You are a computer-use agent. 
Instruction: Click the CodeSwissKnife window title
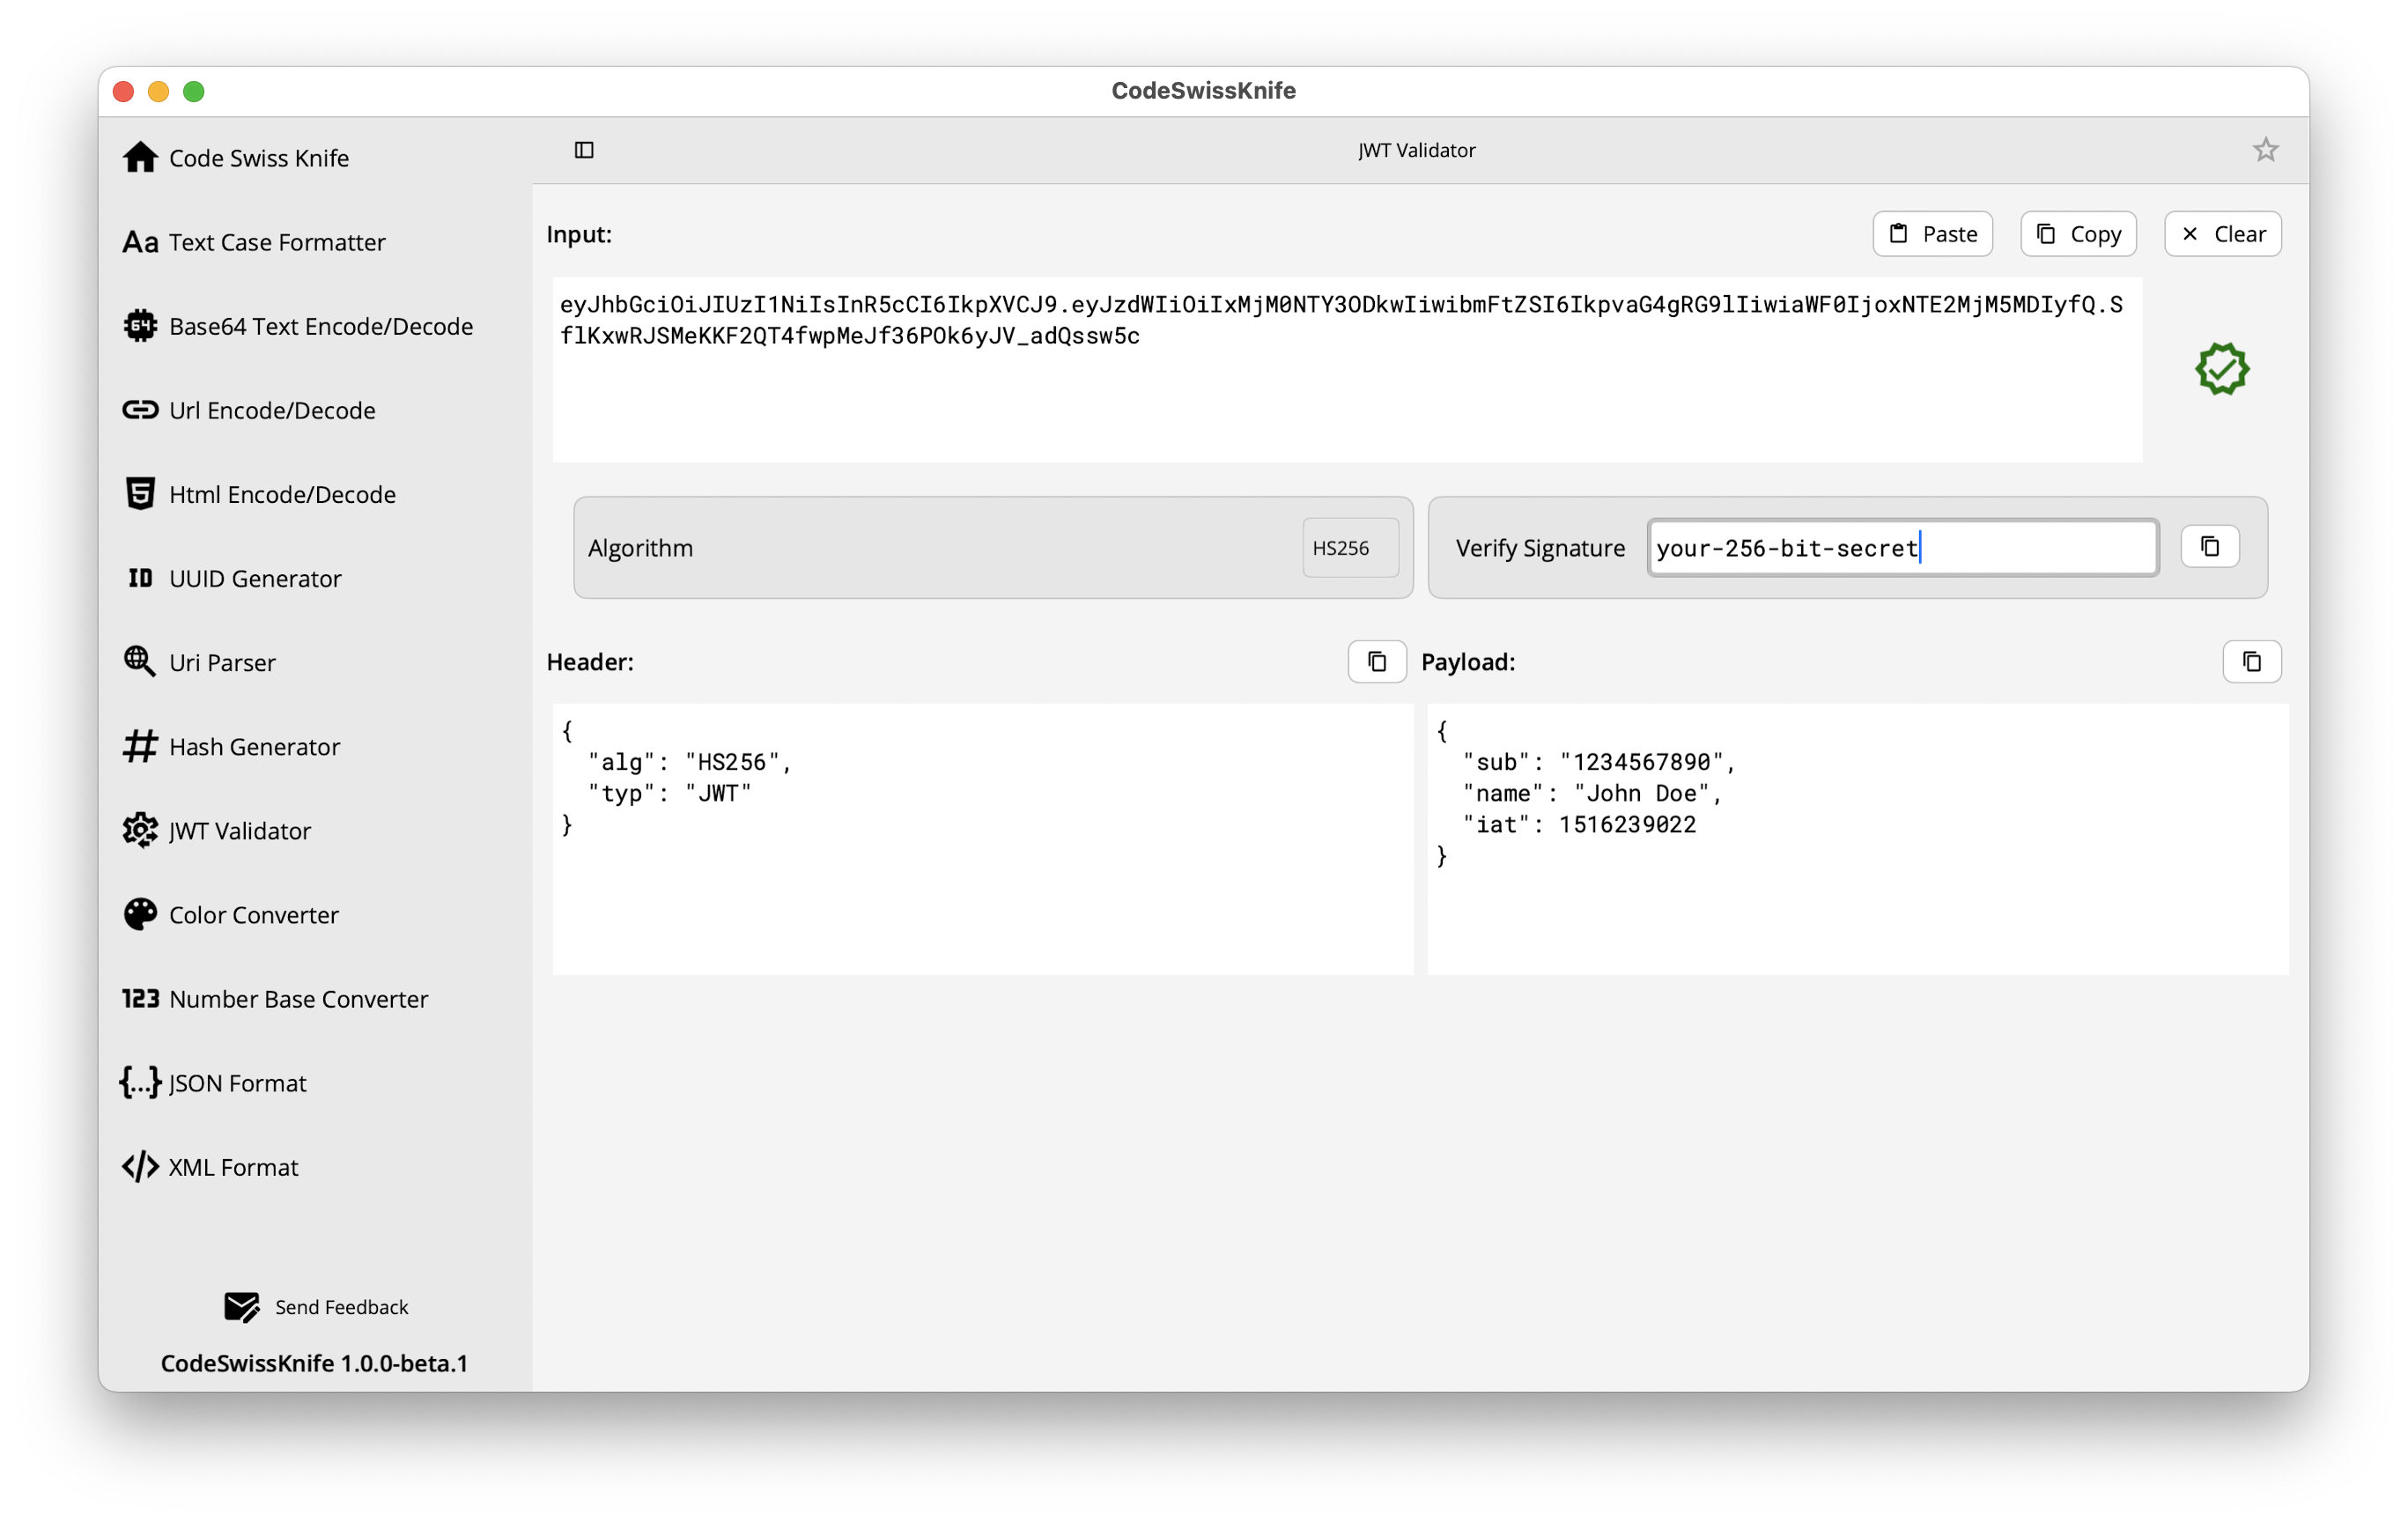point(1203,90)
